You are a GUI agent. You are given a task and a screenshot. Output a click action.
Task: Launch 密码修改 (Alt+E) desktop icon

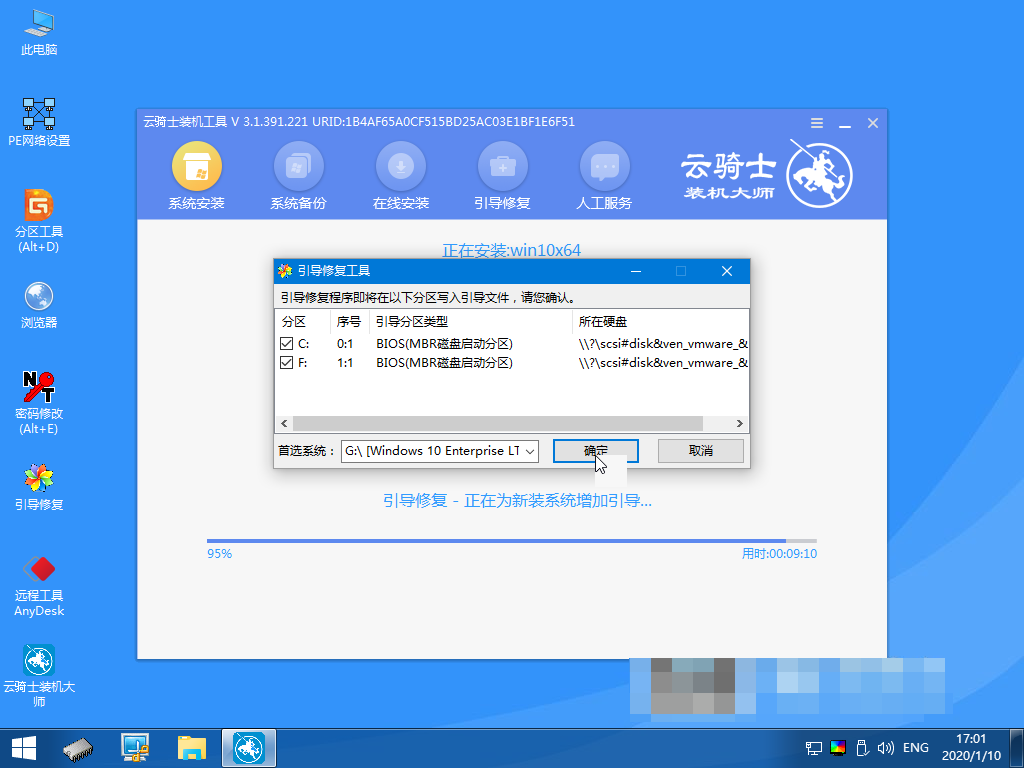pos(39,403)
